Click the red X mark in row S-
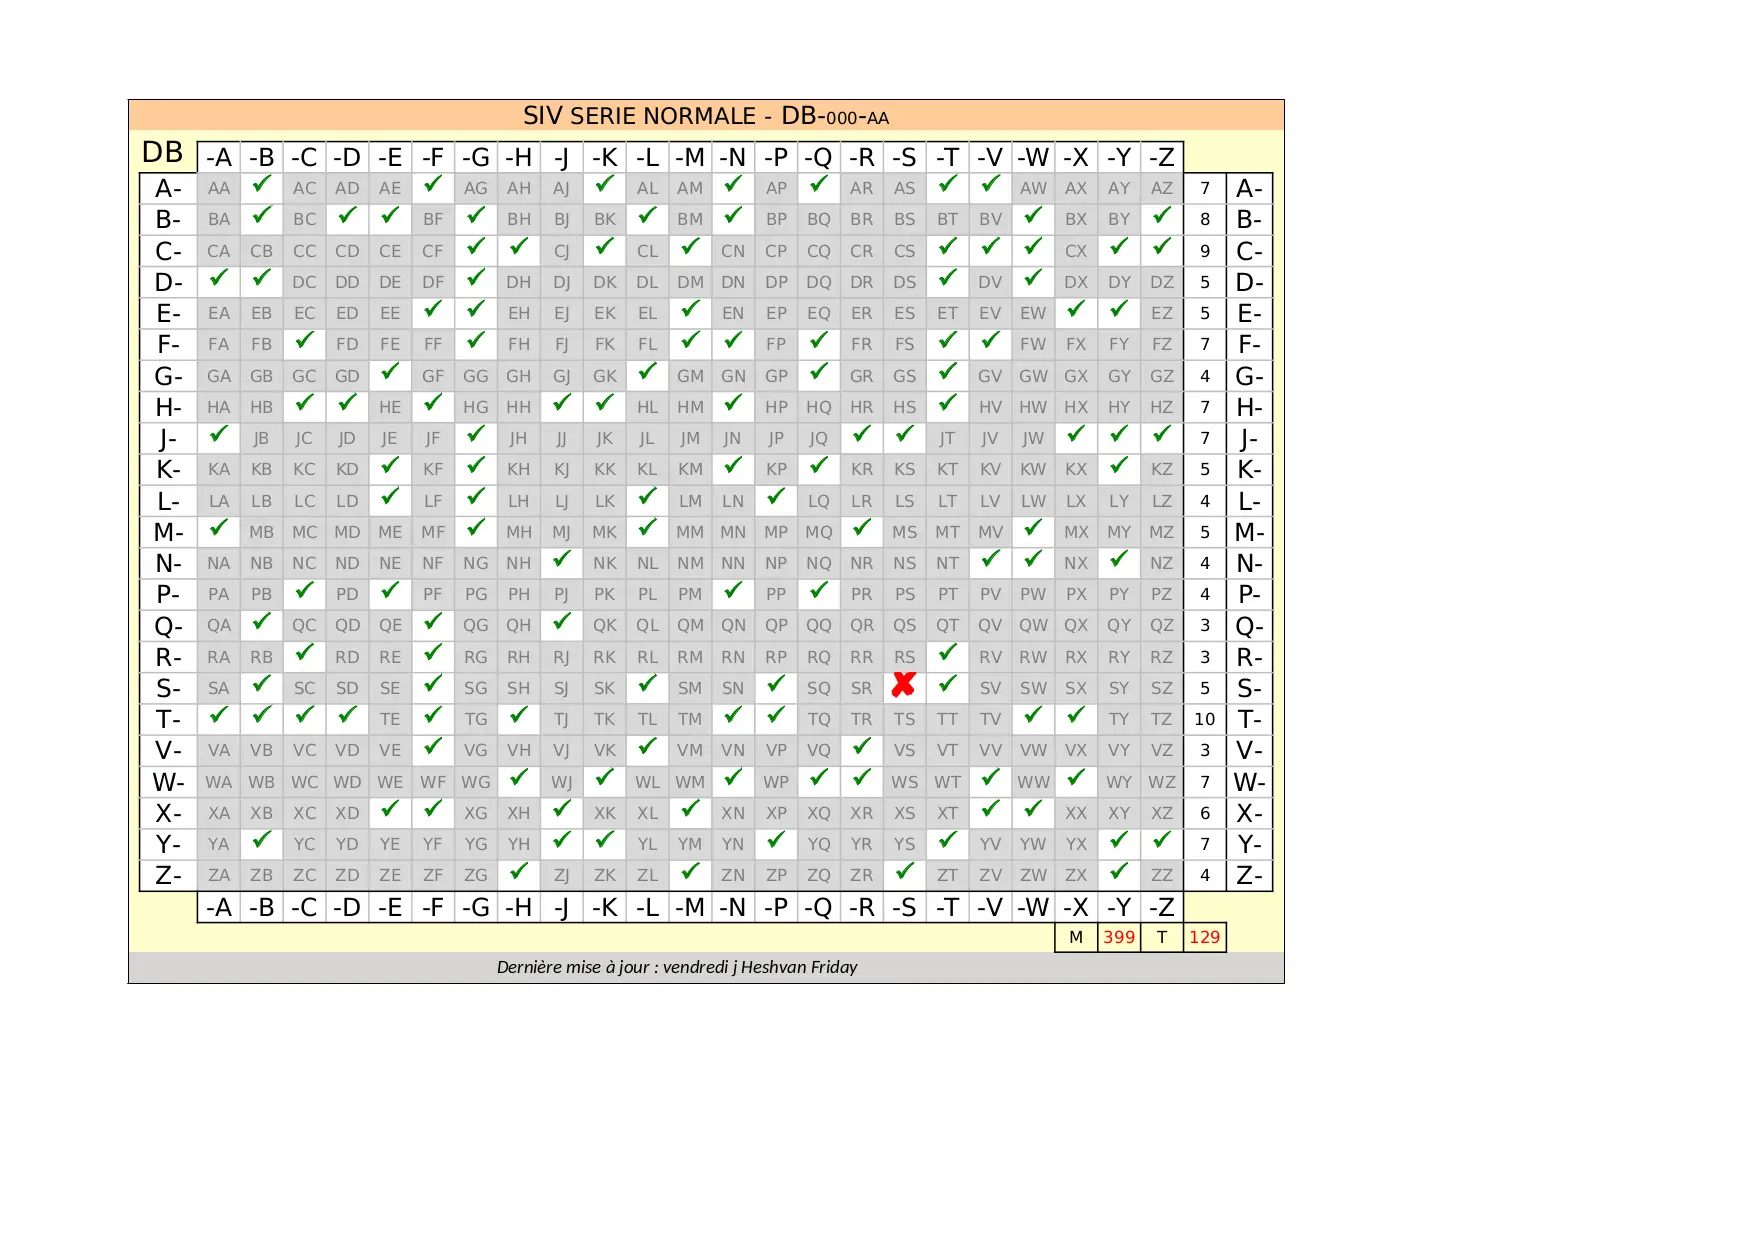Image resolution: width=1754 pixels, height=1241 pixels. click(x=904, y=685)
